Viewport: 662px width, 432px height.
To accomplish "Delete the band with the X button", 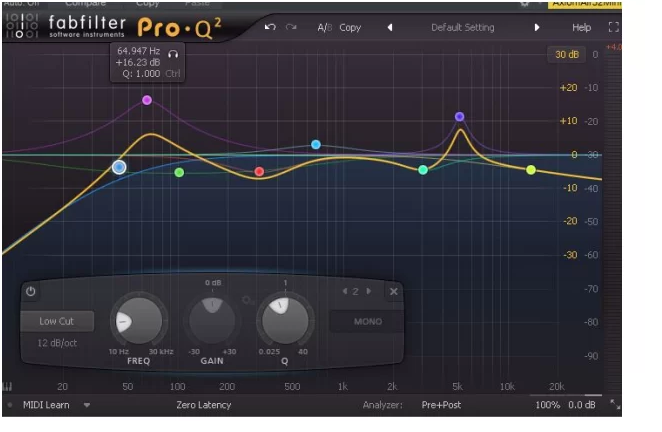I will [393, 291].
